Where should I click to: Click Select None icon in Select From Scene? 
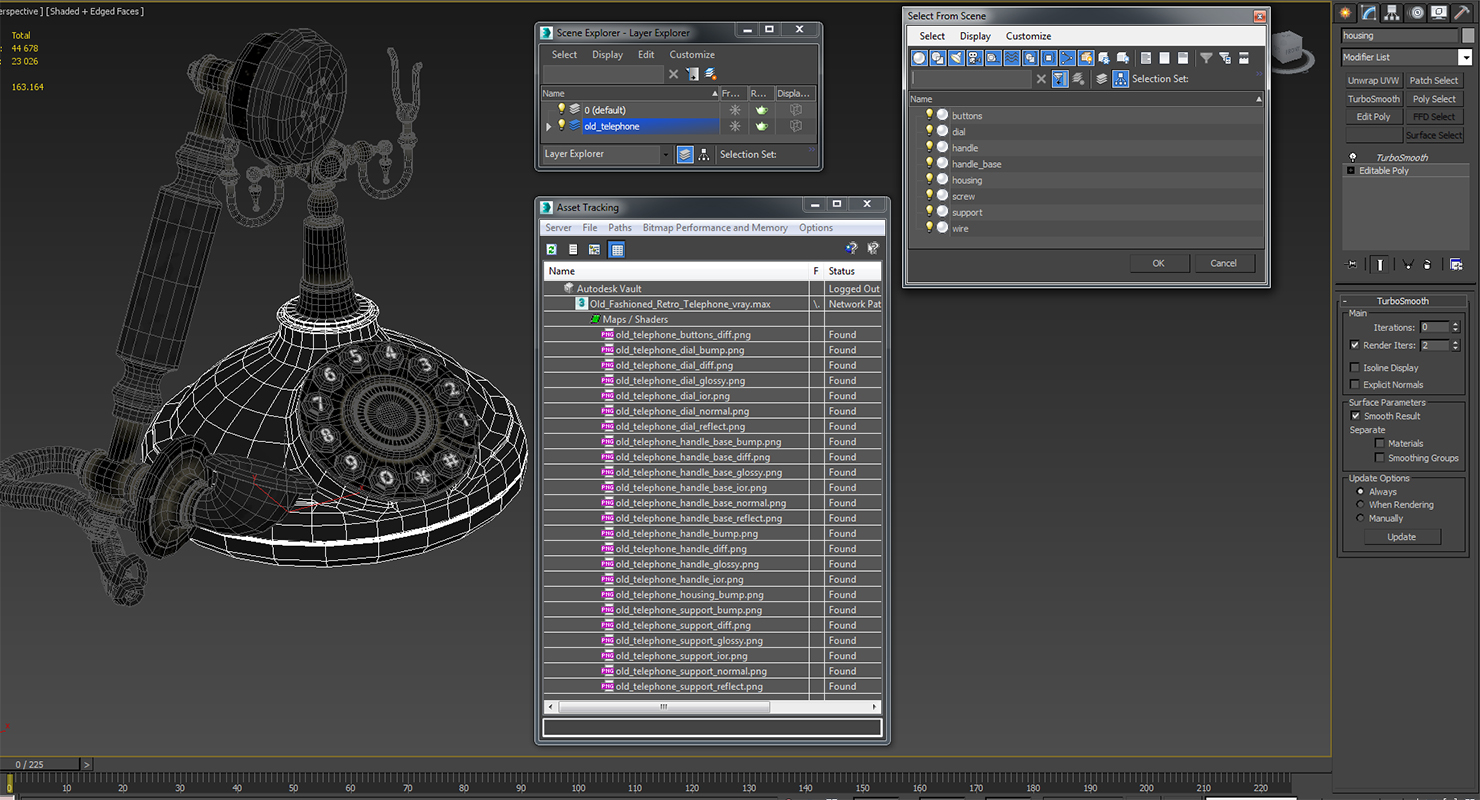click(1164, 58)
